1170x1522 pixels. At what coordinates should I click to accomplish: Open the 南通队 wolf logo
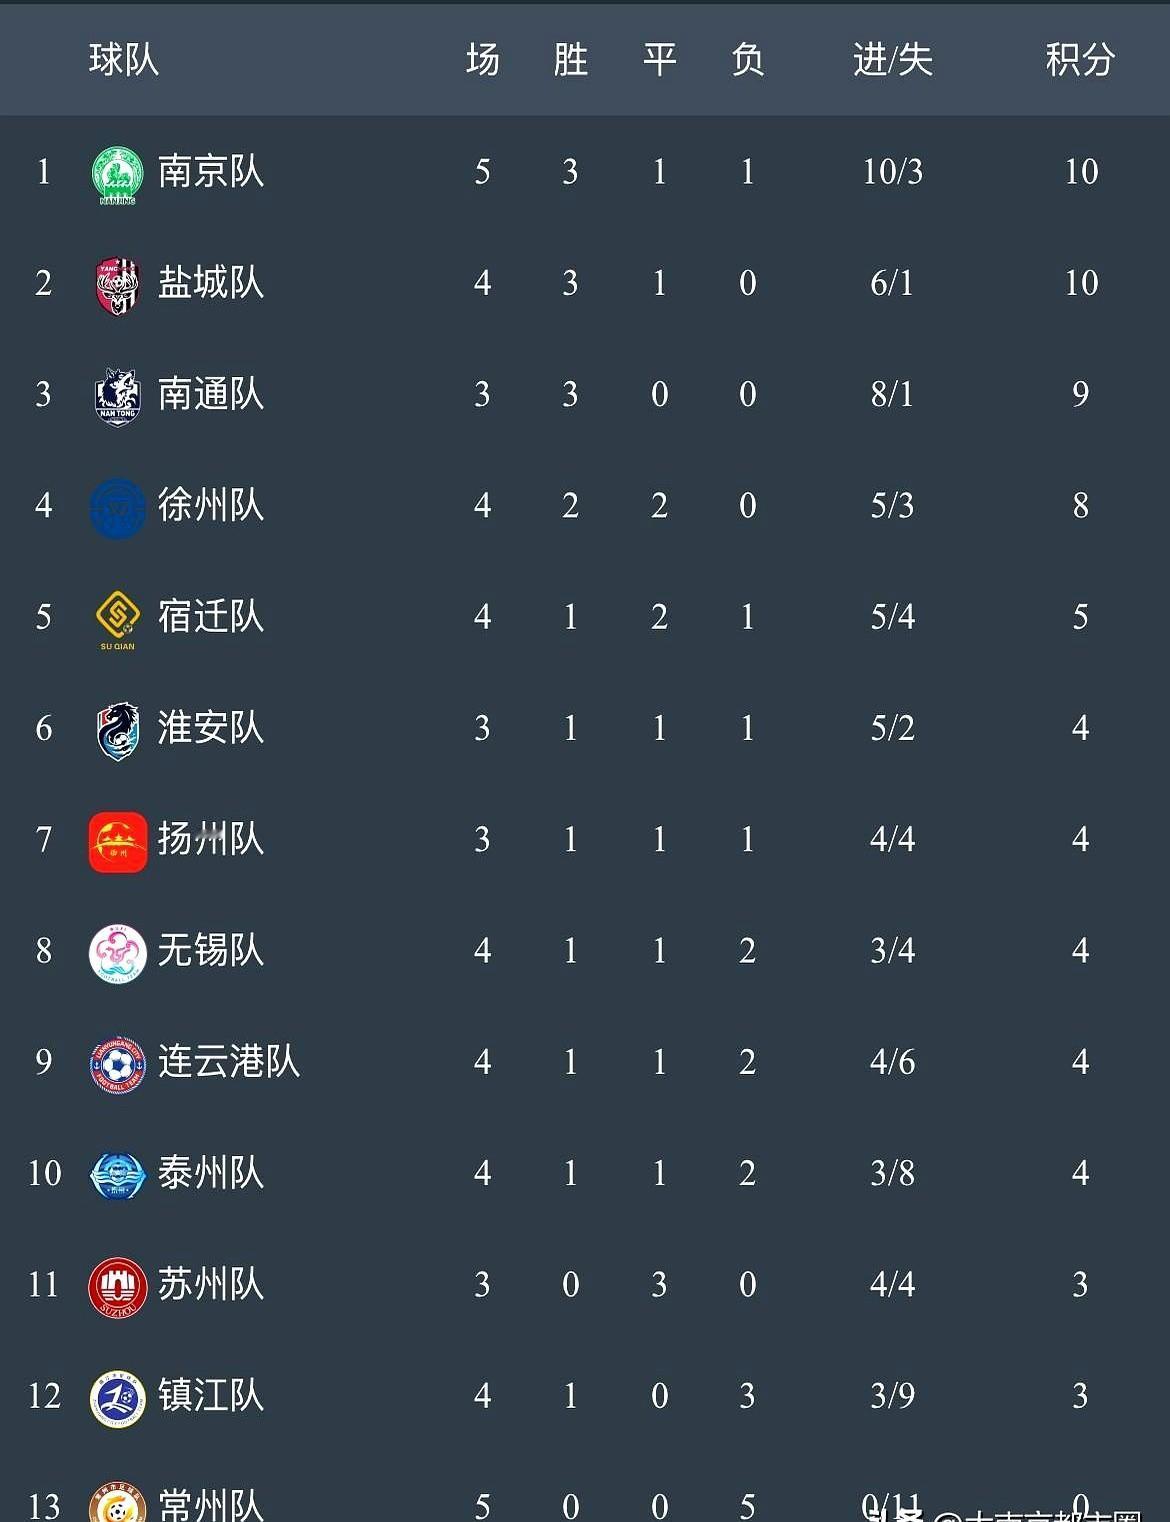(118, 396)
